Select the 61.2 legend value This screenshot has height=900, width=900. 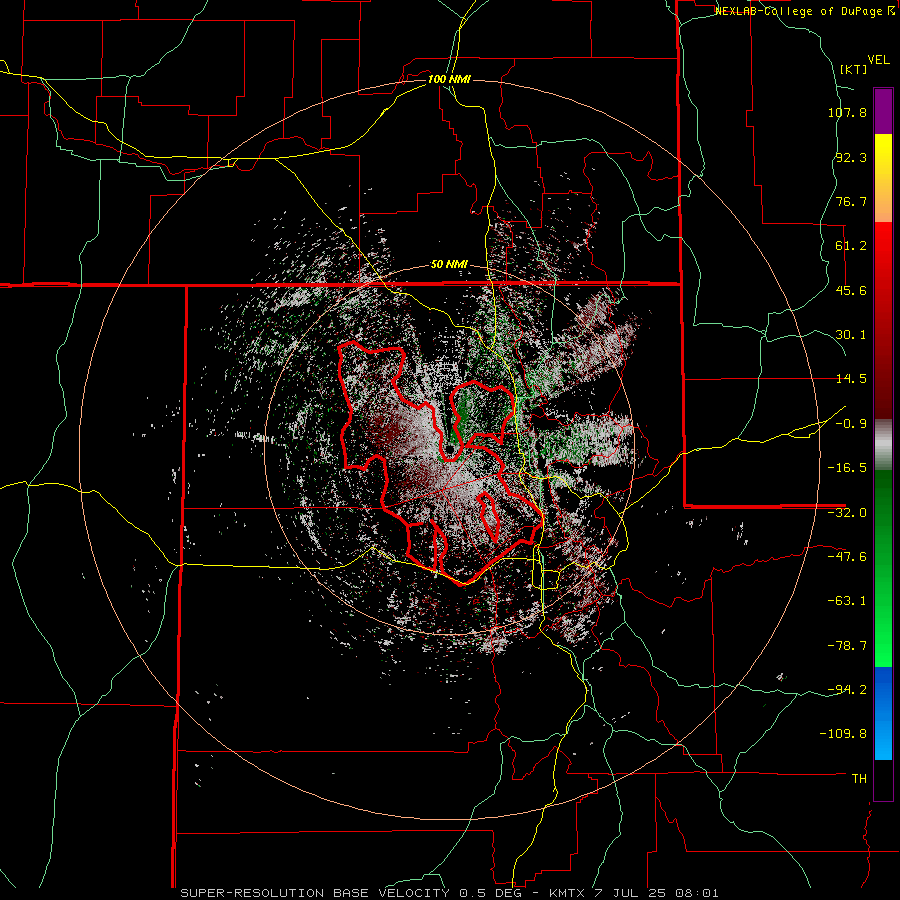[851, 246]
